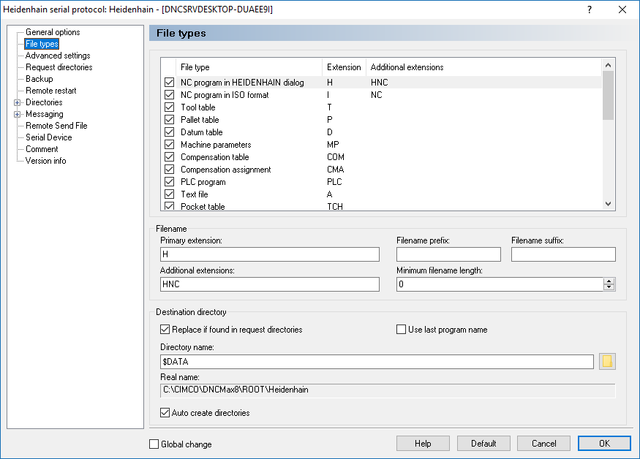The width and height of the screenshot is (640, 459).
Task: Toggle the Datum table checkbox
Action: tap(169, 132)
